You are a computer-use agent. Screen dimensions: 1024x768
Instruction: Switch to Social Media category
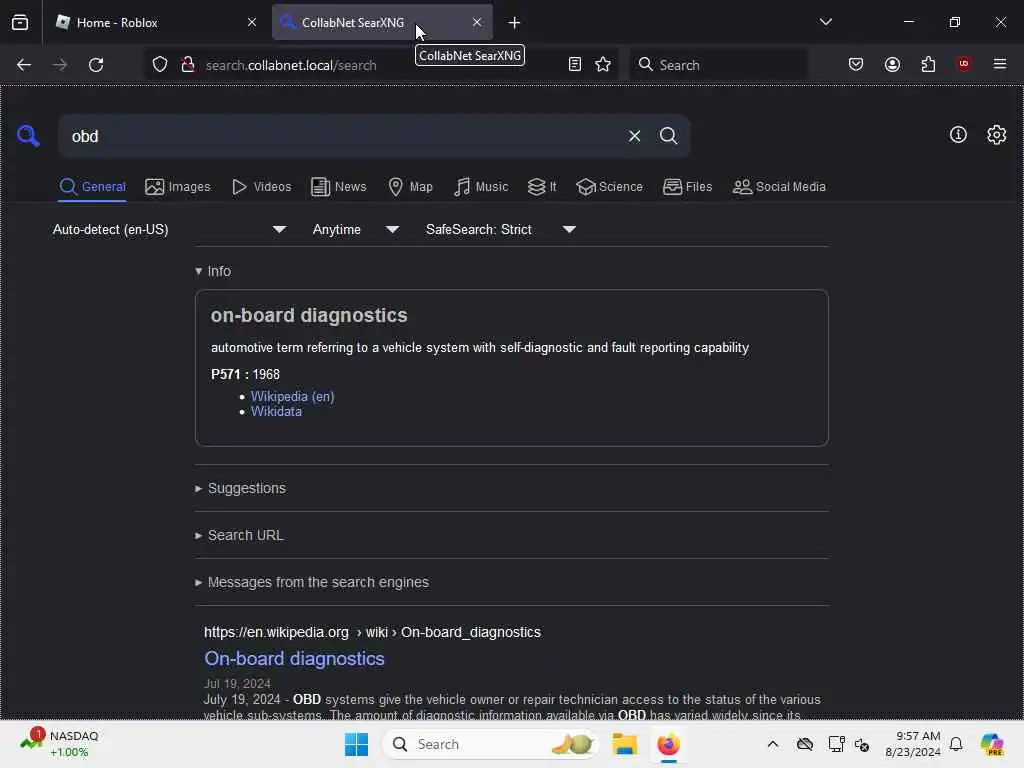point(779,187)
